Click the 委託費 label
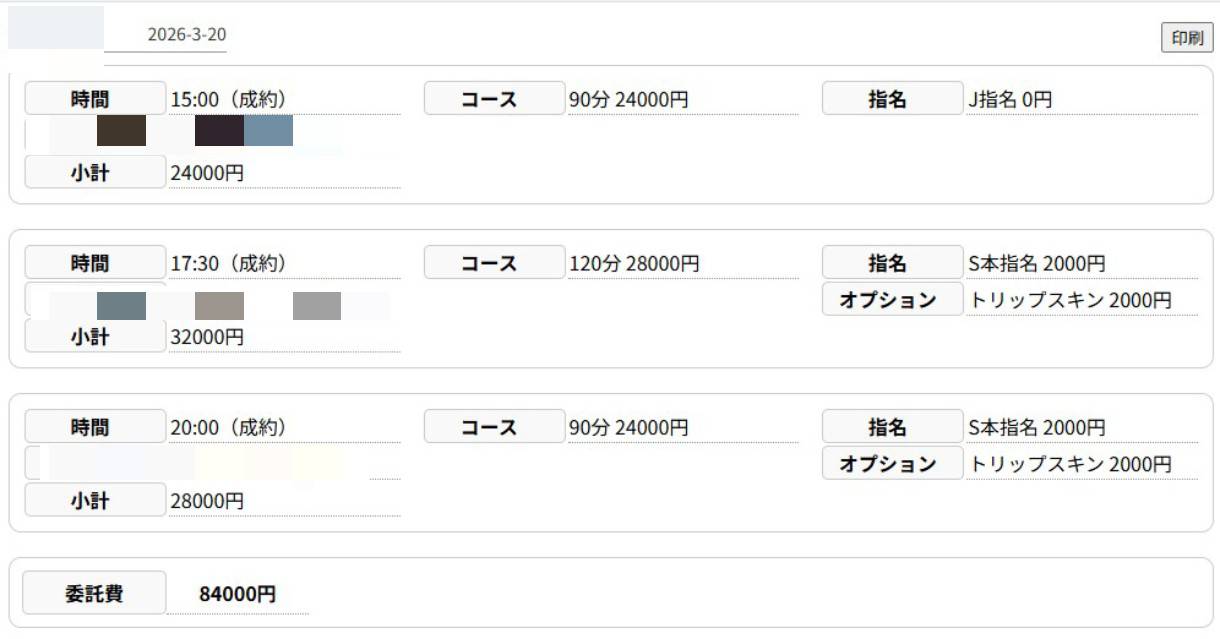The image size is (1220, 639). [x=95, y=595]
